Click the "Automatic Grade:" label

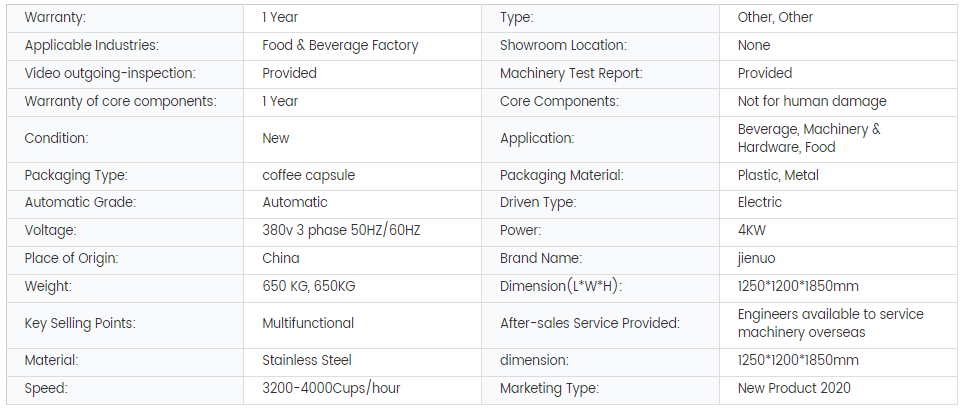coord(79,203)
